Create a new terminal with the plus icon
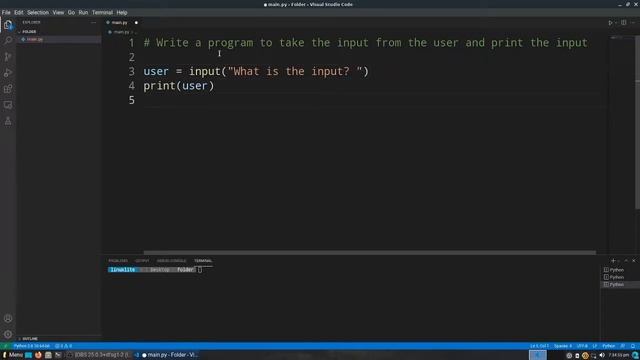The width and height of the screenshot is (640, 360). (x=613, y=260)
